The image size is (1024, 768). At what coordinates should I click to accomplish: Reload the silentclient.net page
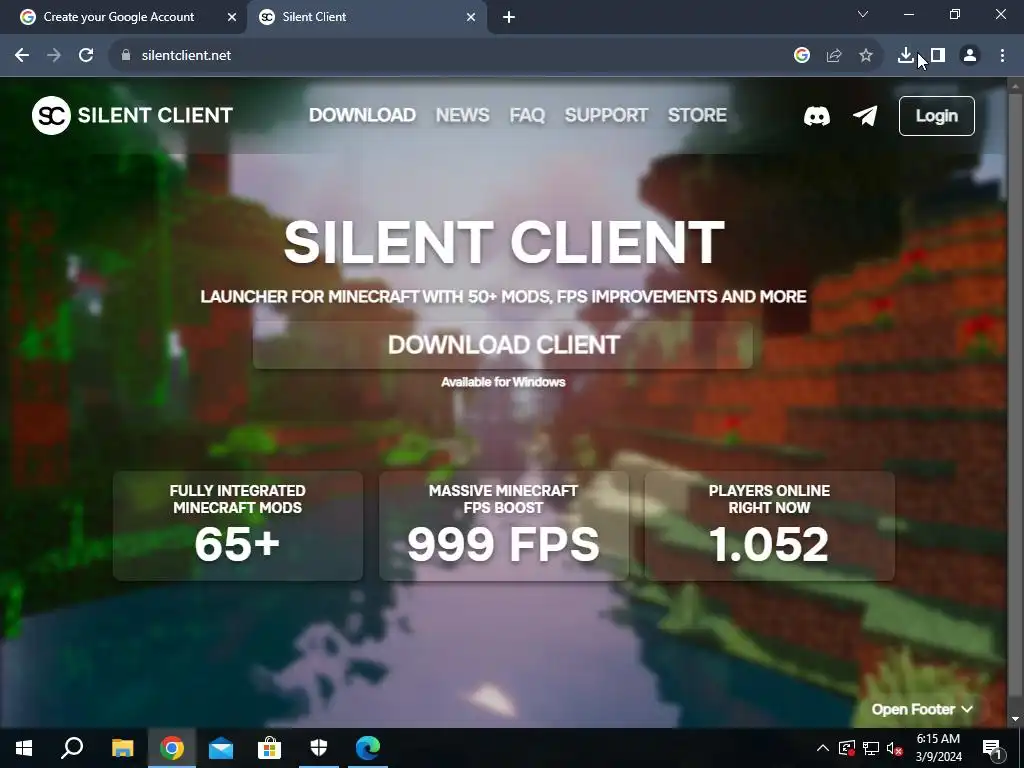86,56
